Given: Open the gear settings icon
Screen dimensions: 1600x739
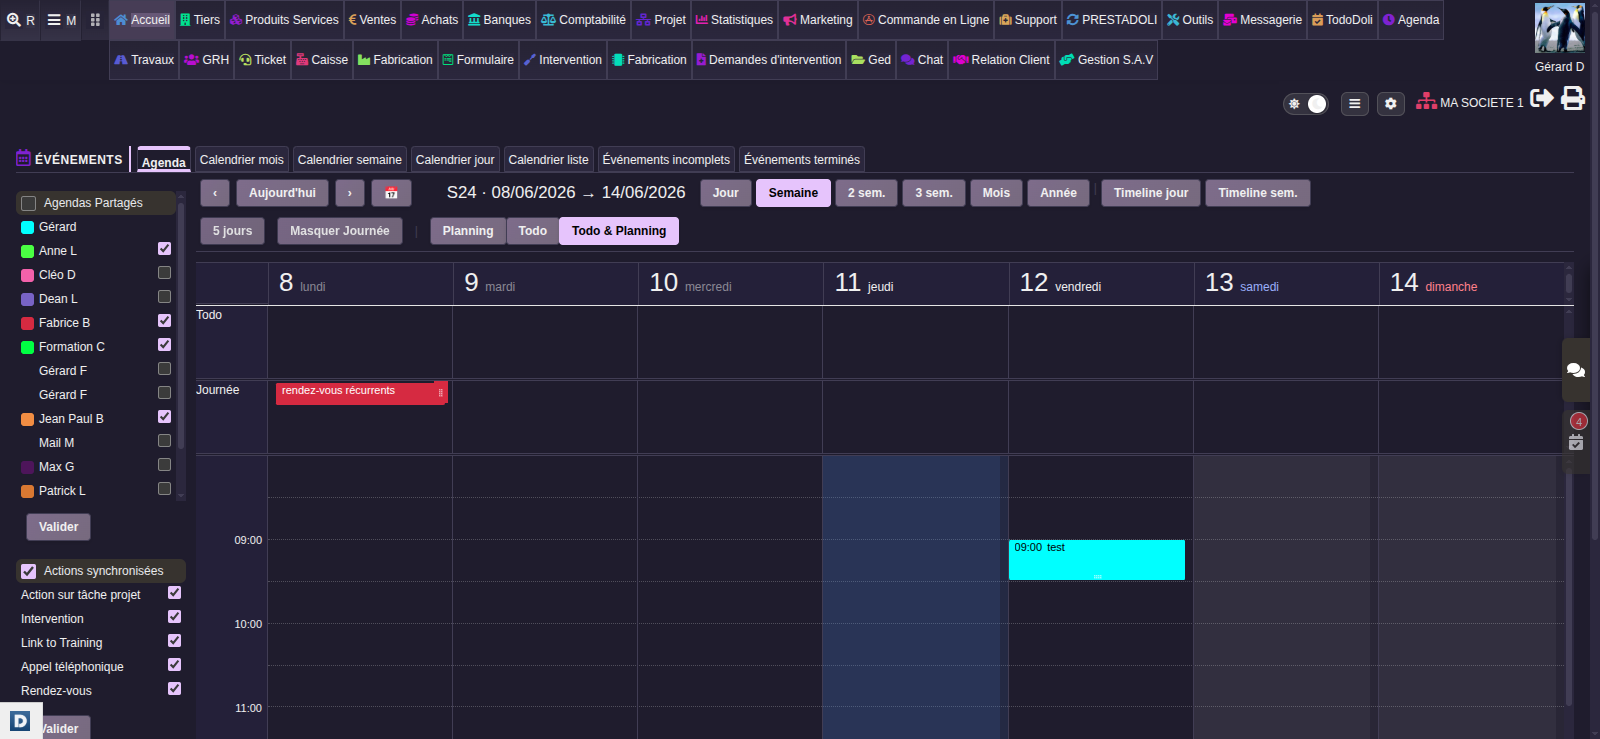Looking at the screenshot, I should (x=1391, y=104).
